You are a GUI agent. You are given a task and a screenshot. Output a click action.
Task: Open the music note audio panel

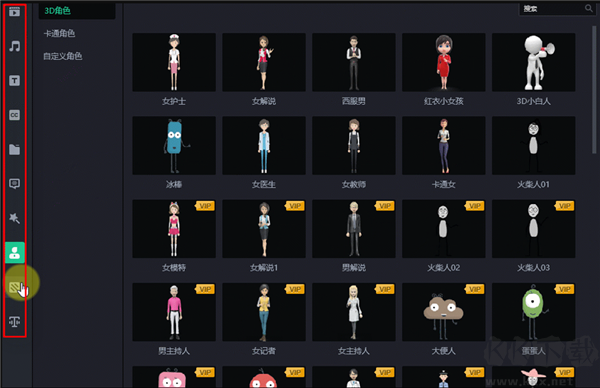[x=15, y=46]
